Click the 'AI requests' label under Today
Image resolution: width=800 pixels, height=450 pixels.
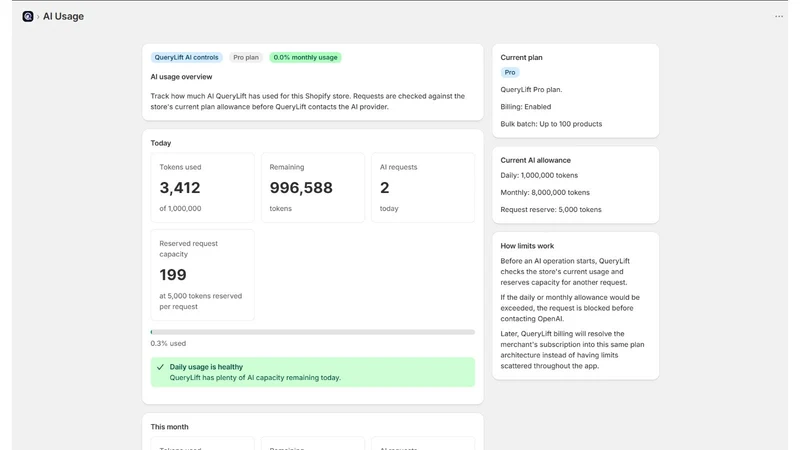pyautogui.click(x=398, y=167)
